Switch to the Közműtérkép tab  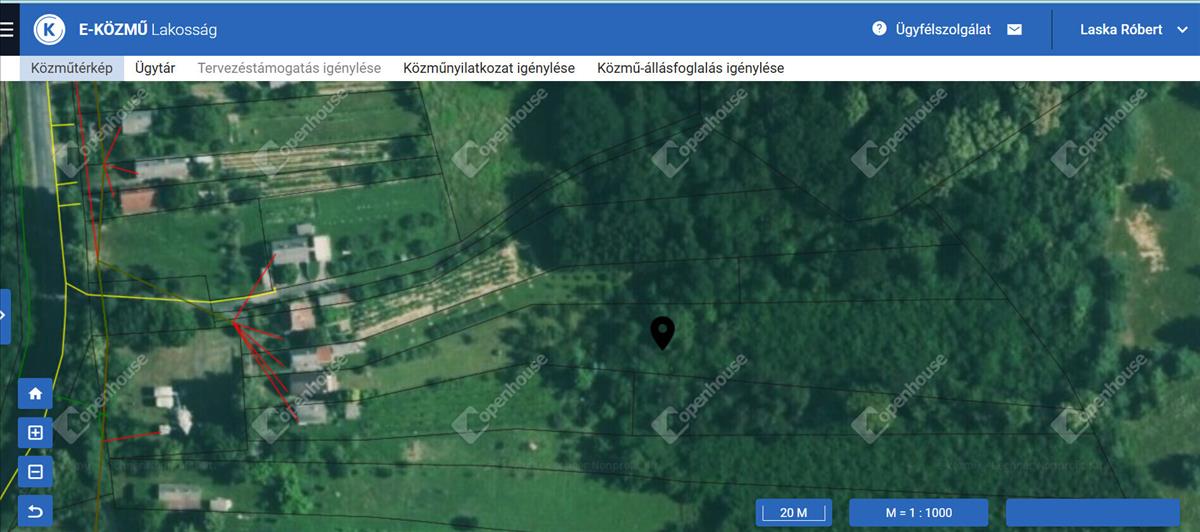pyautogui.click(x=71, y=68)
